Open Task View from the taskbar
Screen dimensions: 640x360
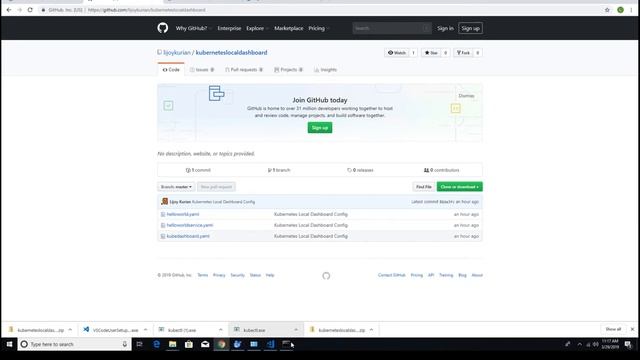point(139,344)
